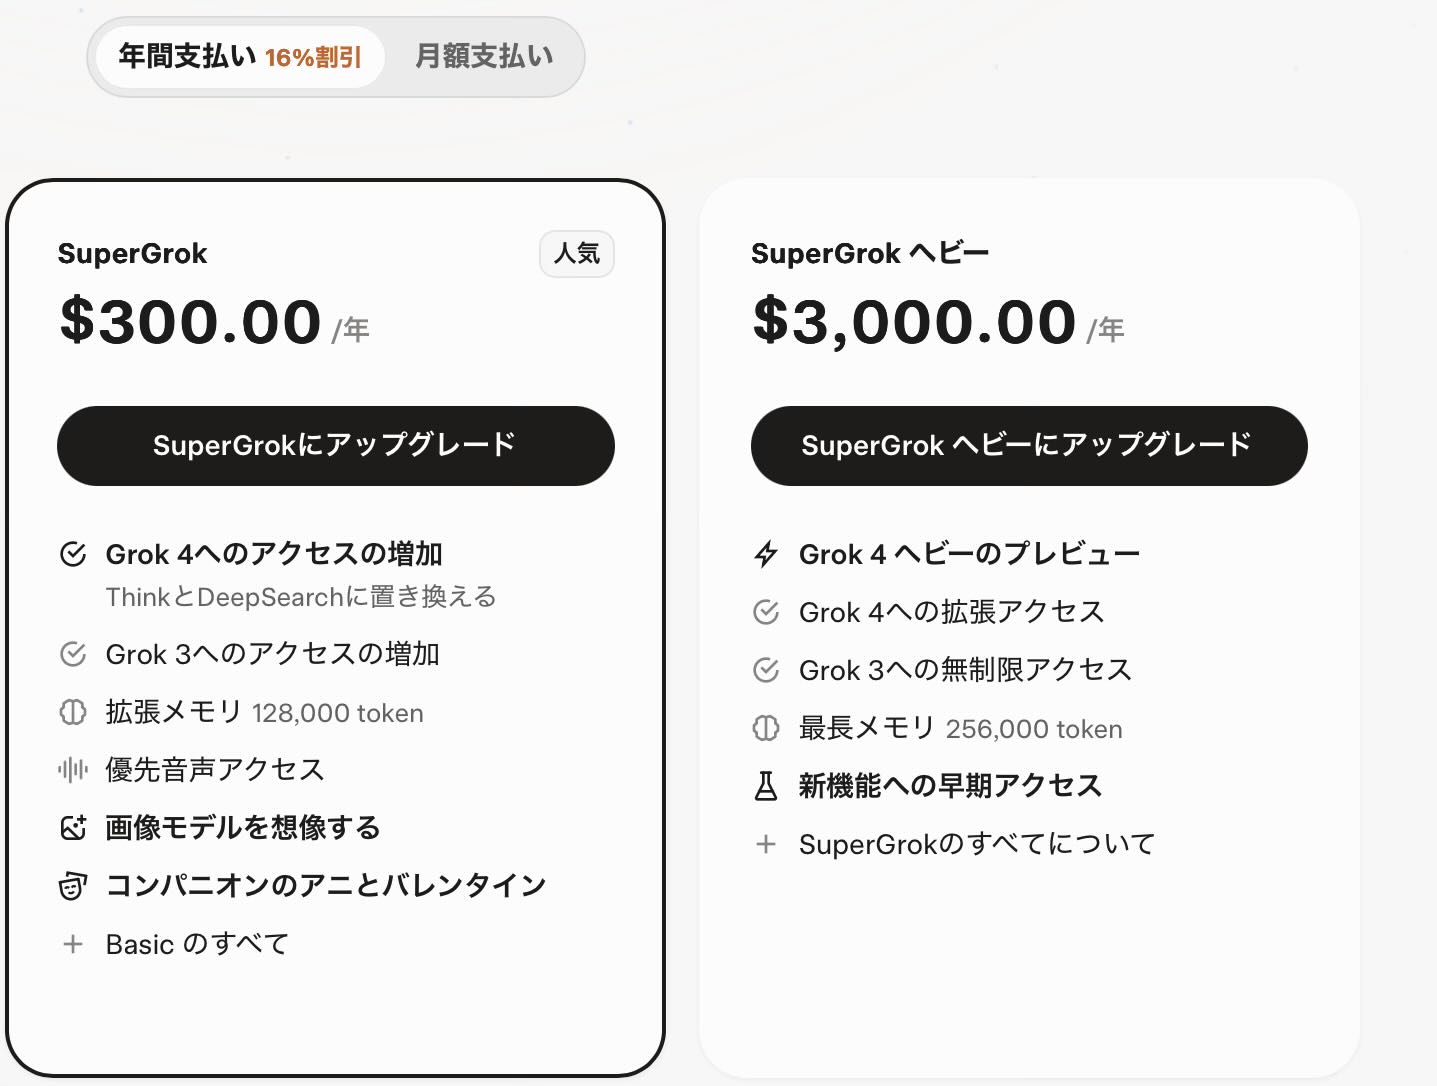The image size is (1437, 1086).
Task: Click the checkmark icon beside Grok 4 access increase
Action: pos(73,554)
